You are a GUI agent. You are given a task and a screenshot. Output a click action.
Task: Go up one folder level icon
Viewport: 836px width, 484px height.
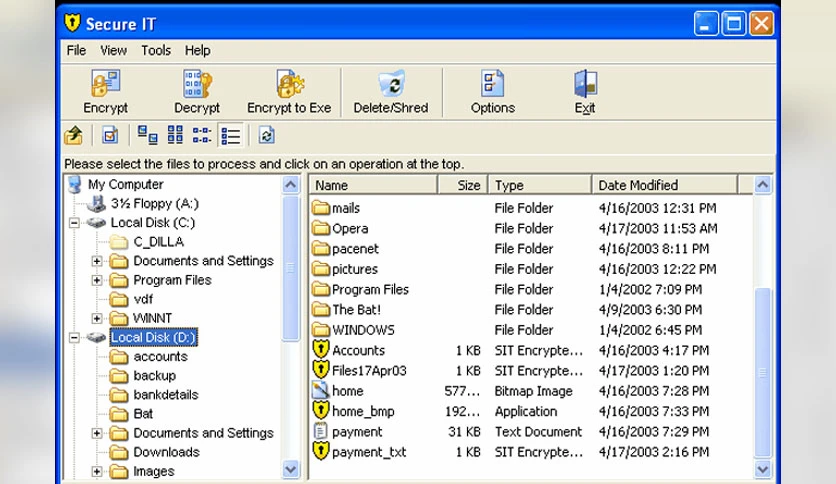(x=74, y=135)
